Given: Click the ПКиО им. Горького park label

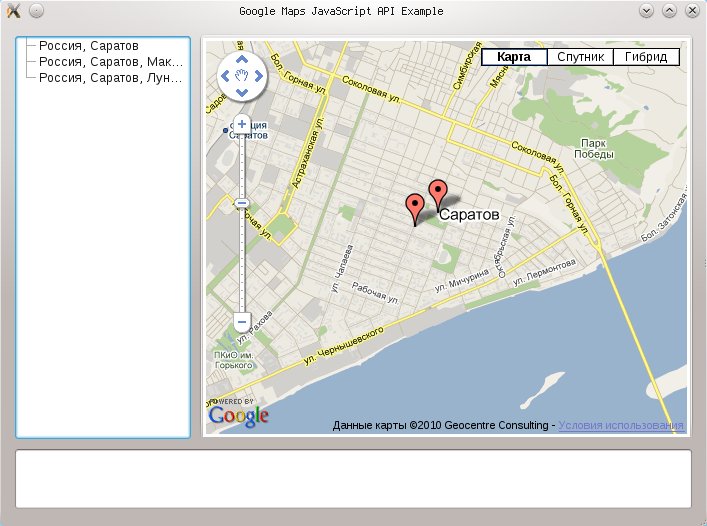Looking at the screenshot, I should tap(234, 360).
